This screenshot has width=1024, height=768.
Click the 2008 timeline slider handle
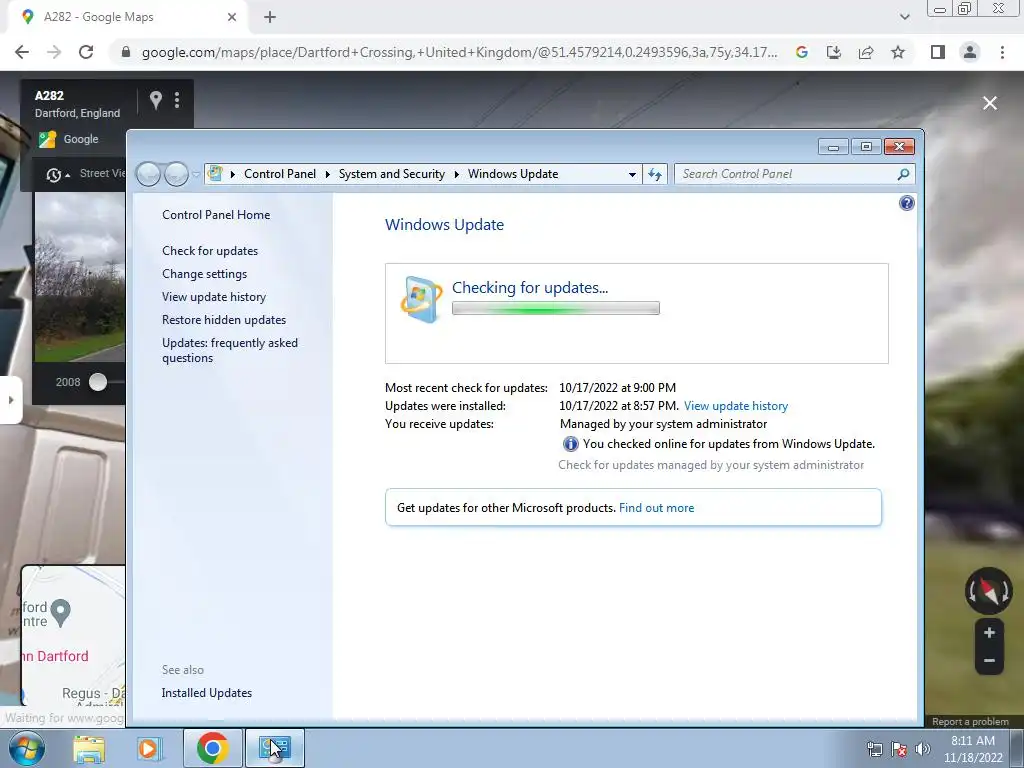98,382
